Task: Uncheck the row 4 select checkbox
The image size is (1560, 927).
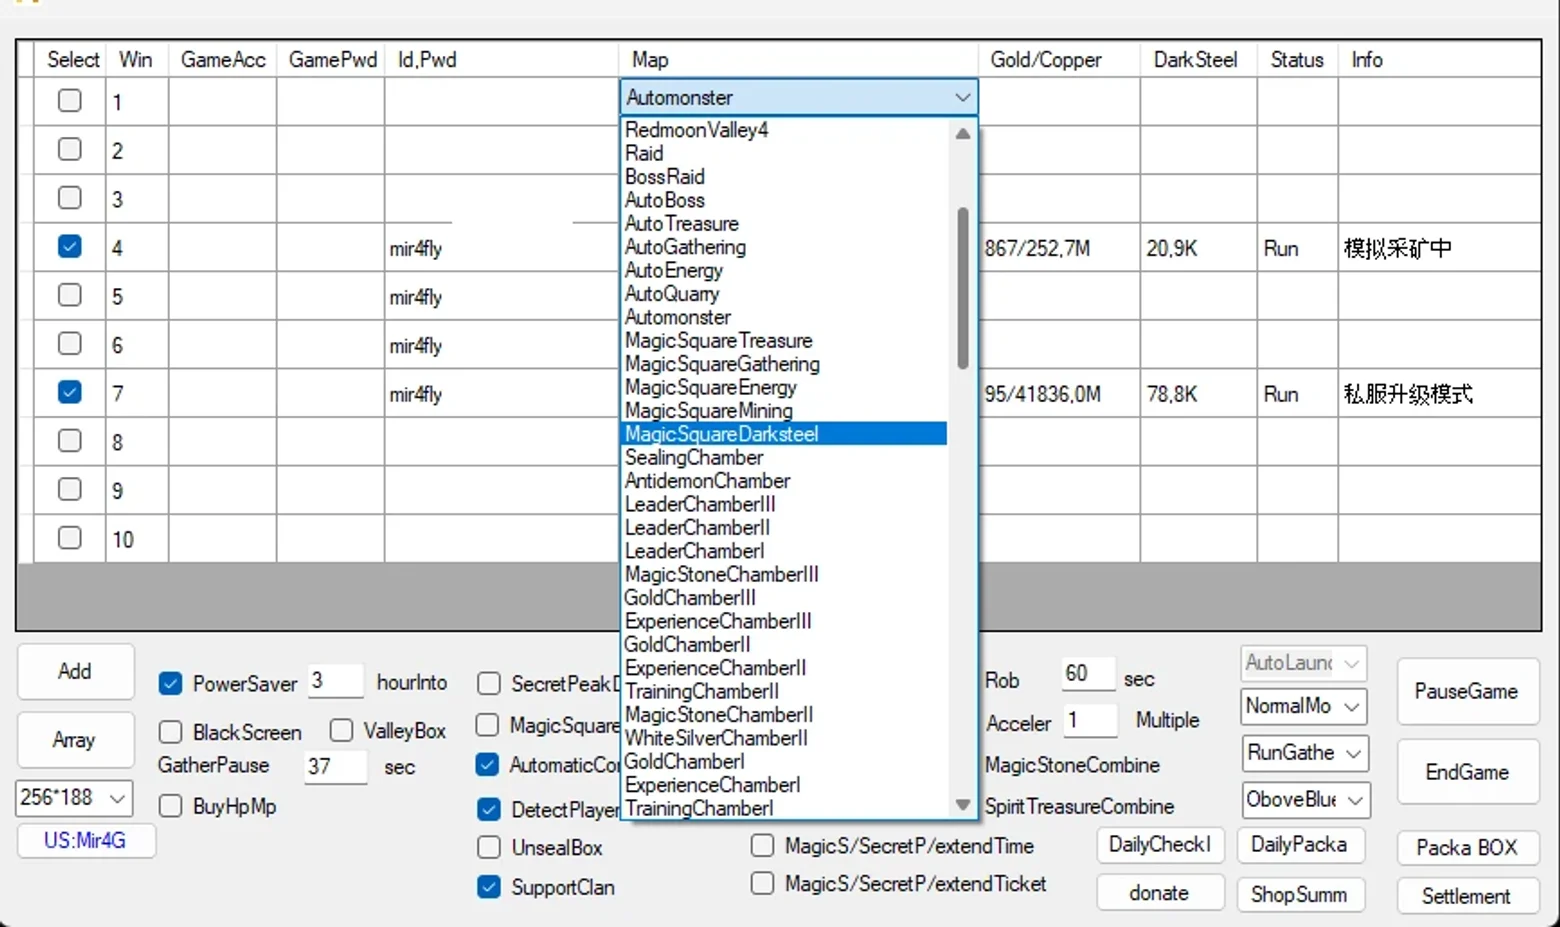Action: 70,246
